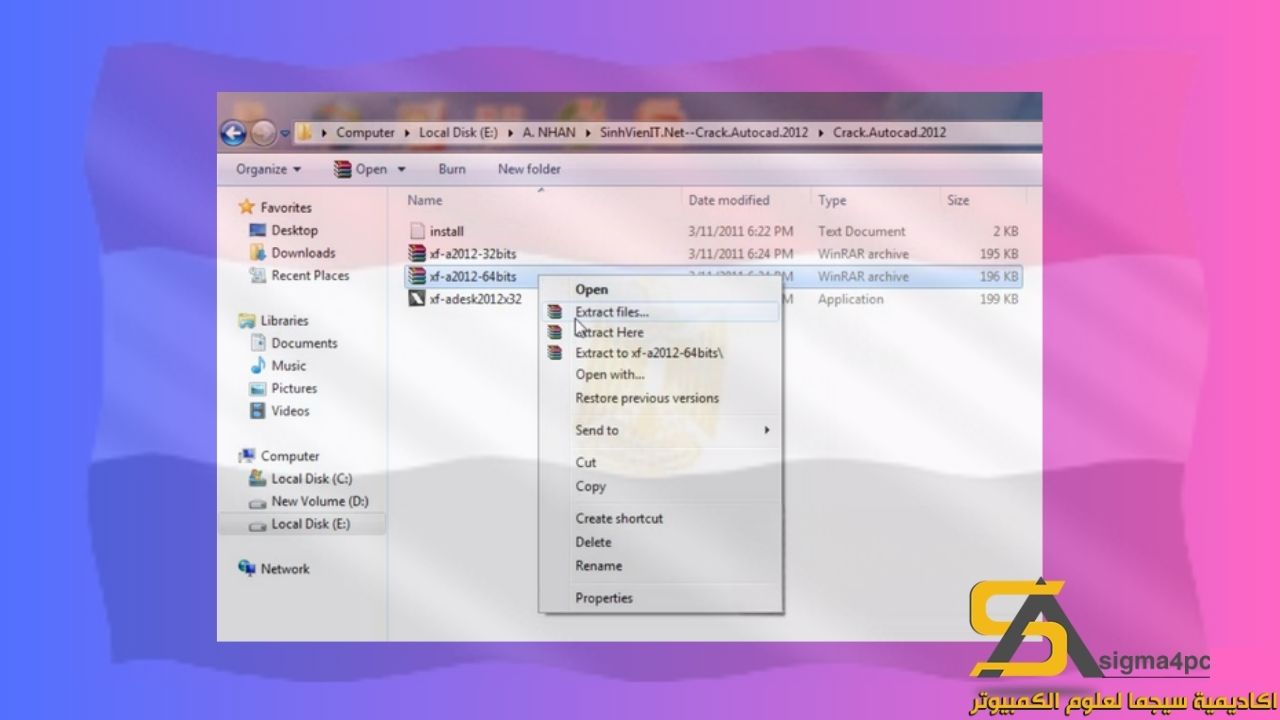The width and height of the screenshot is (1280, 720).
Task: Click the Documents library icon
Action: [x=257, y=343]
